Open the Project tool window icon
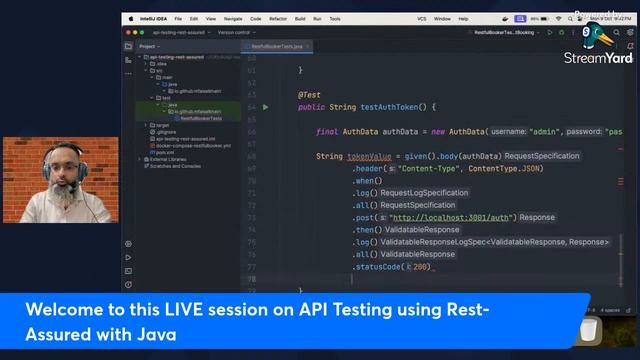 coord(128,47)
